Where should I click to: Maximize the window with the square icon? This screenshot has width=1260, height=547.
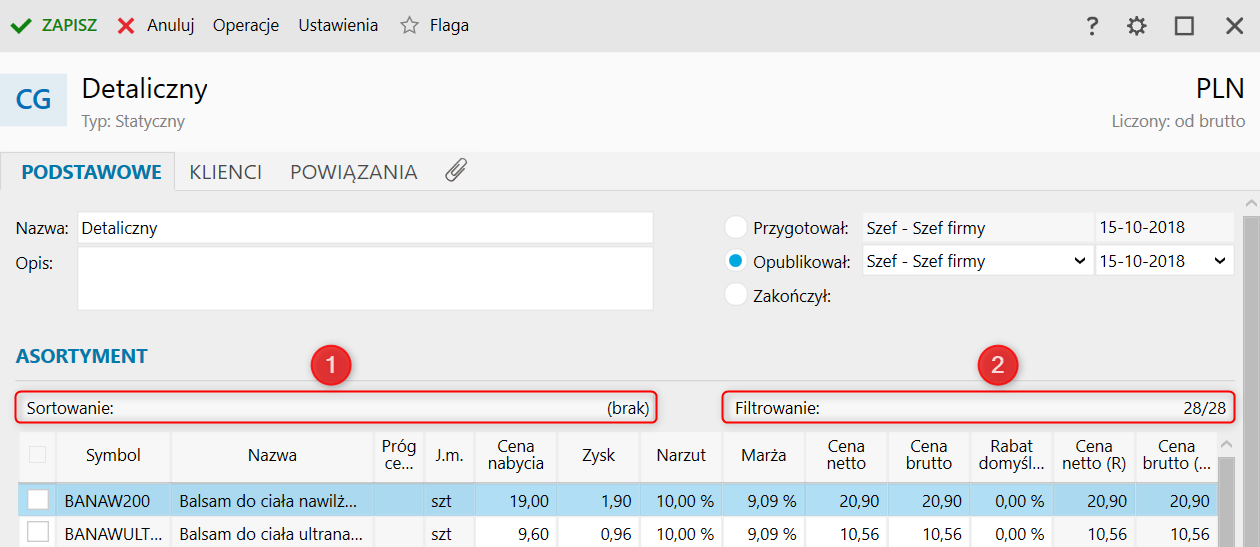pos(1185,26)
